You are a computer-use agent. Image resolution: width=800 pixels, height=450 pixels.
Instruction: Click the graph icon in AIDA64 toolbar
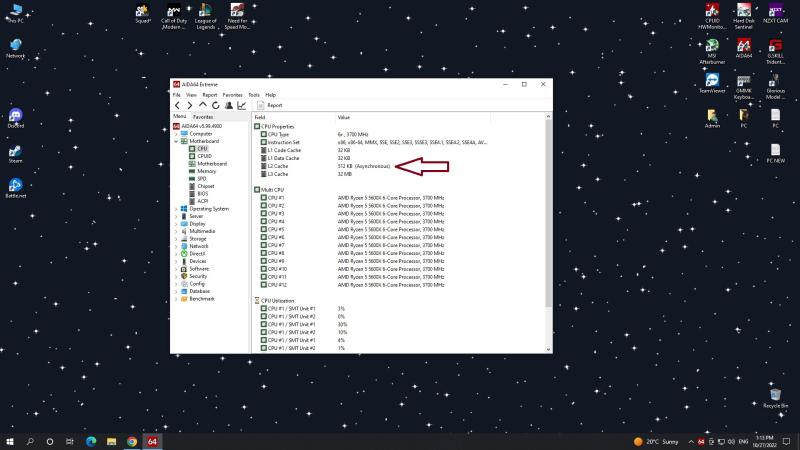point(241,105)
